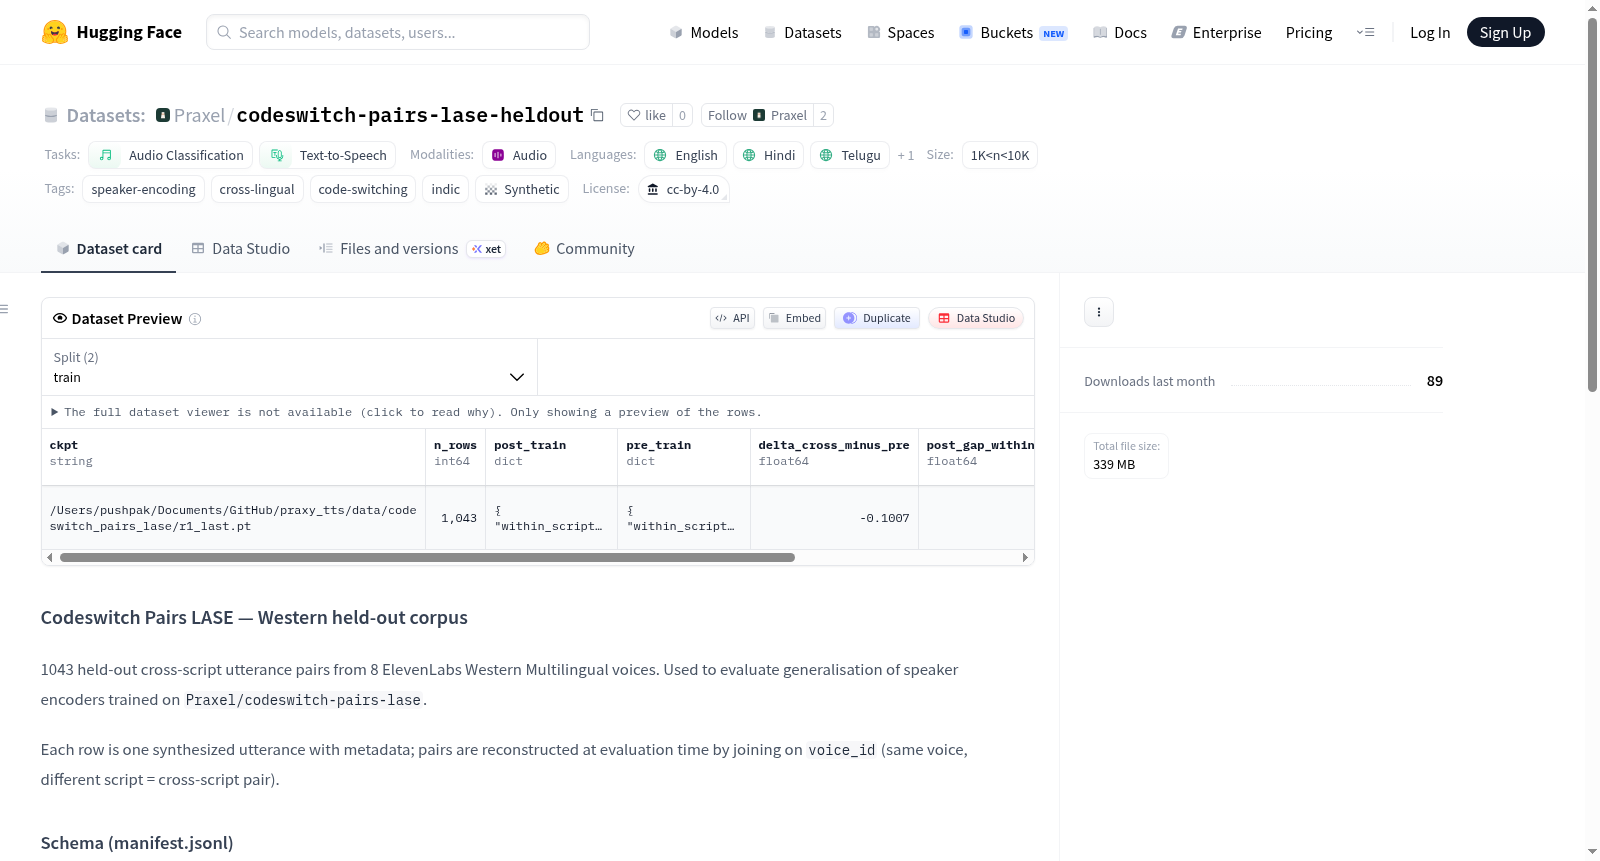Switch to the Data Studio tab
The height and width of the screenshot is (861, 1600).
pyautogui.click(x=241, y=249)
